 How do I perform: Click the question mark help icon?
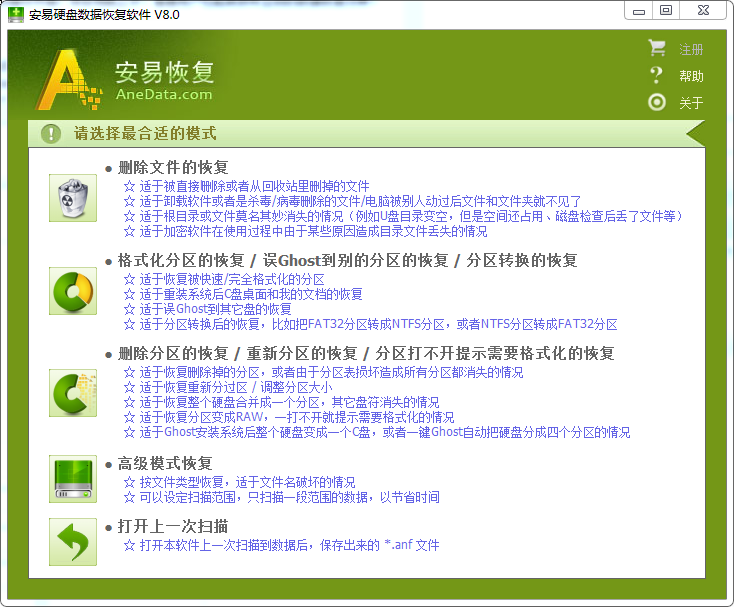coord(657,75)
